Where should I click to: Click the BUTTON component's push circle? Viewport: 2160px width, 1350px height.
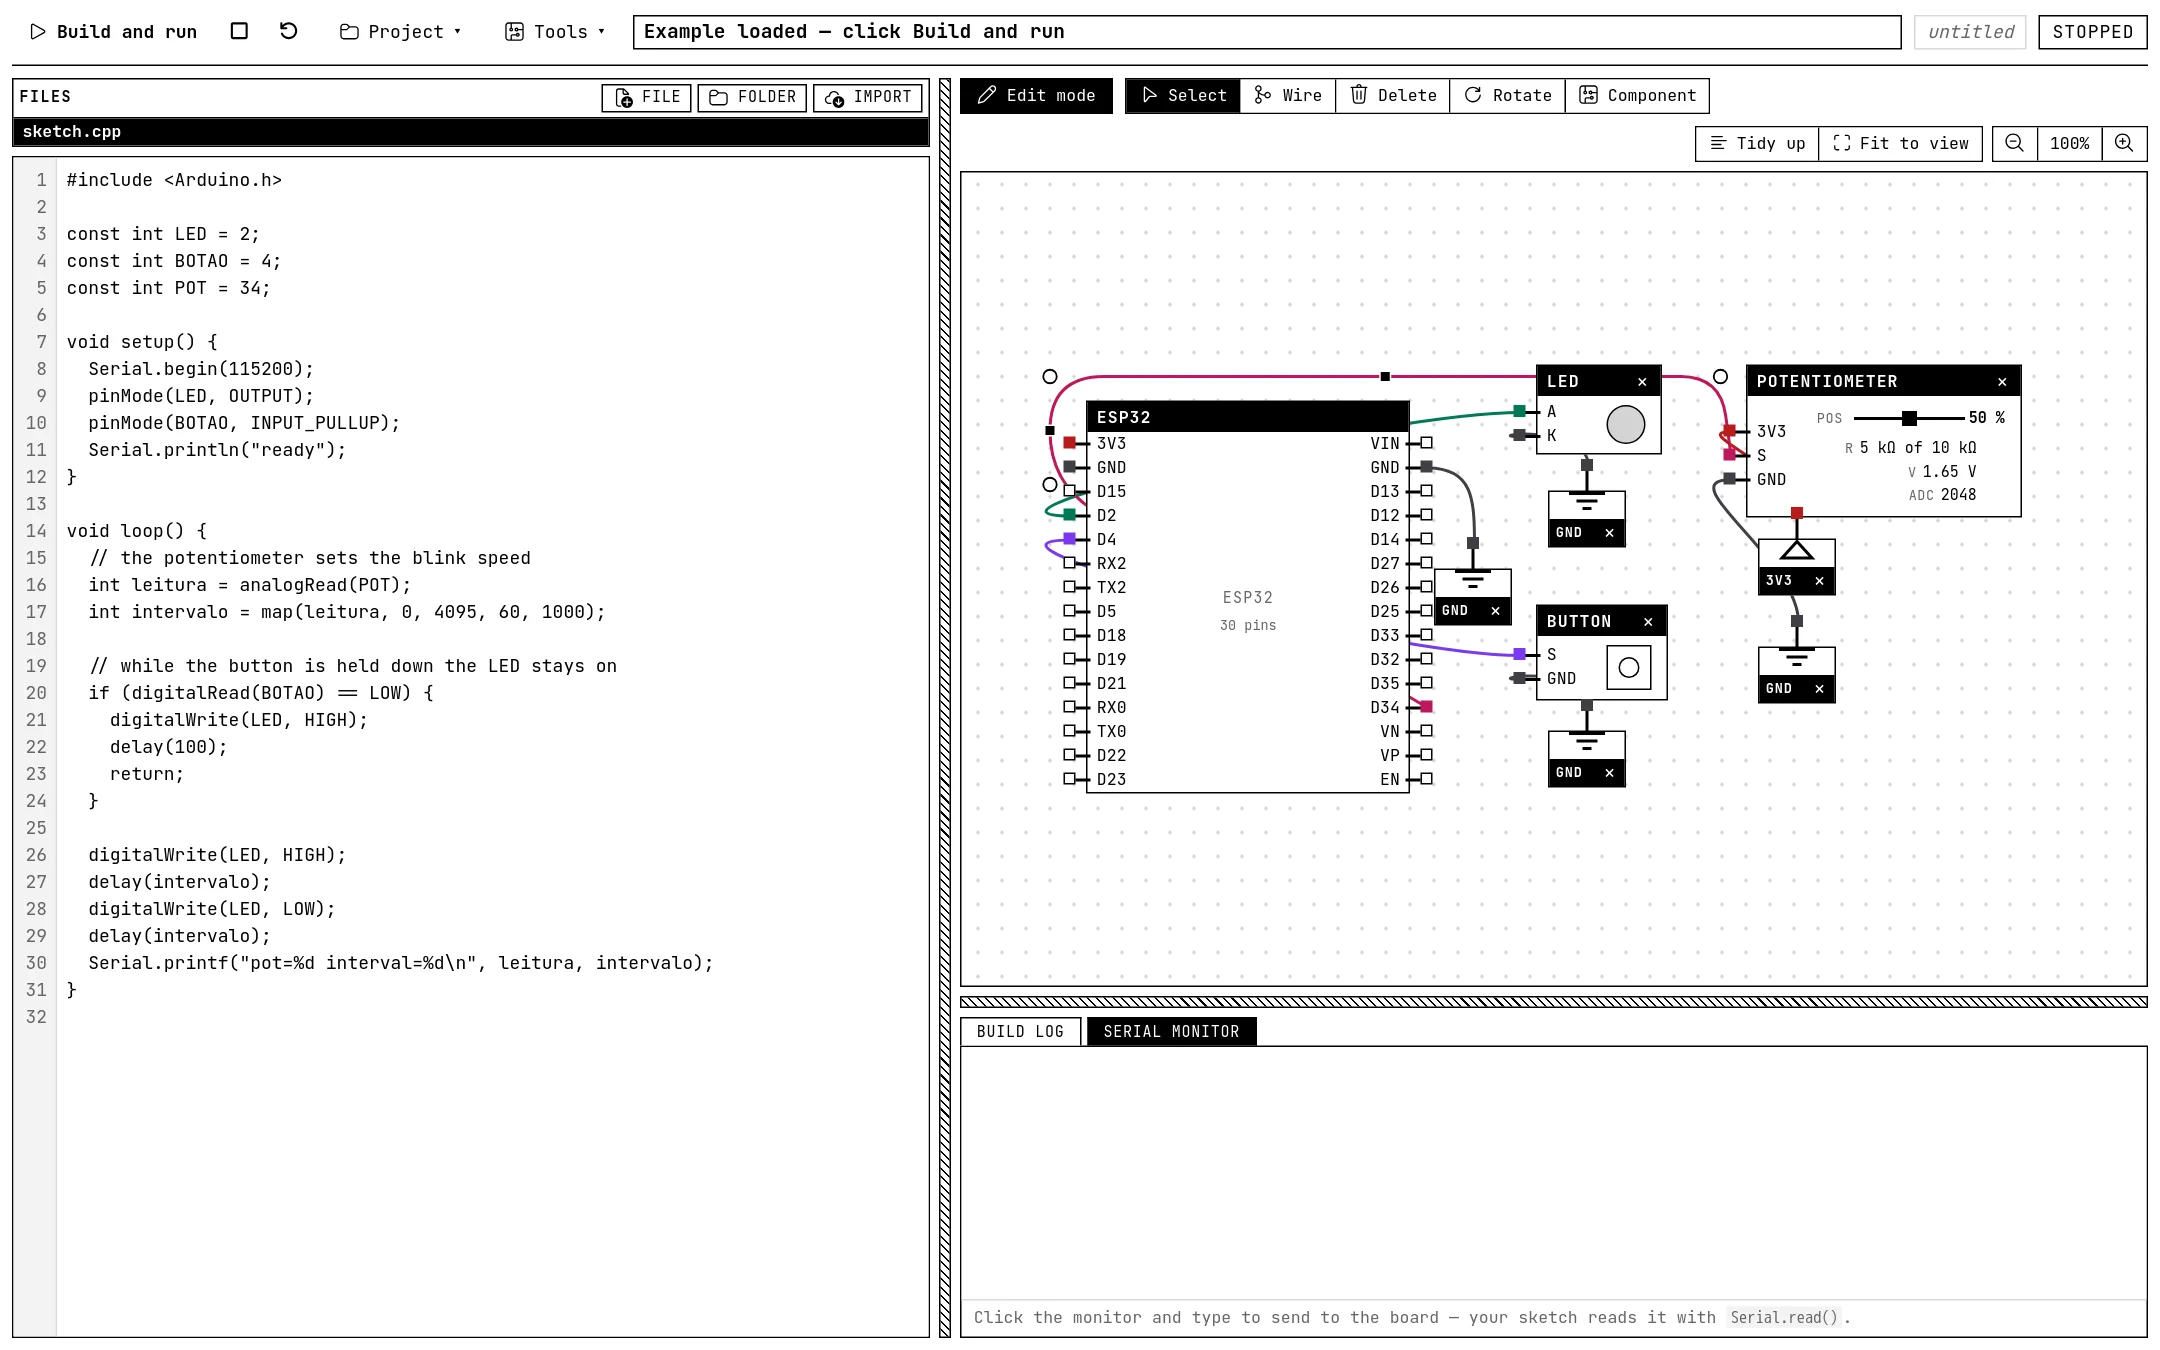1629,667
